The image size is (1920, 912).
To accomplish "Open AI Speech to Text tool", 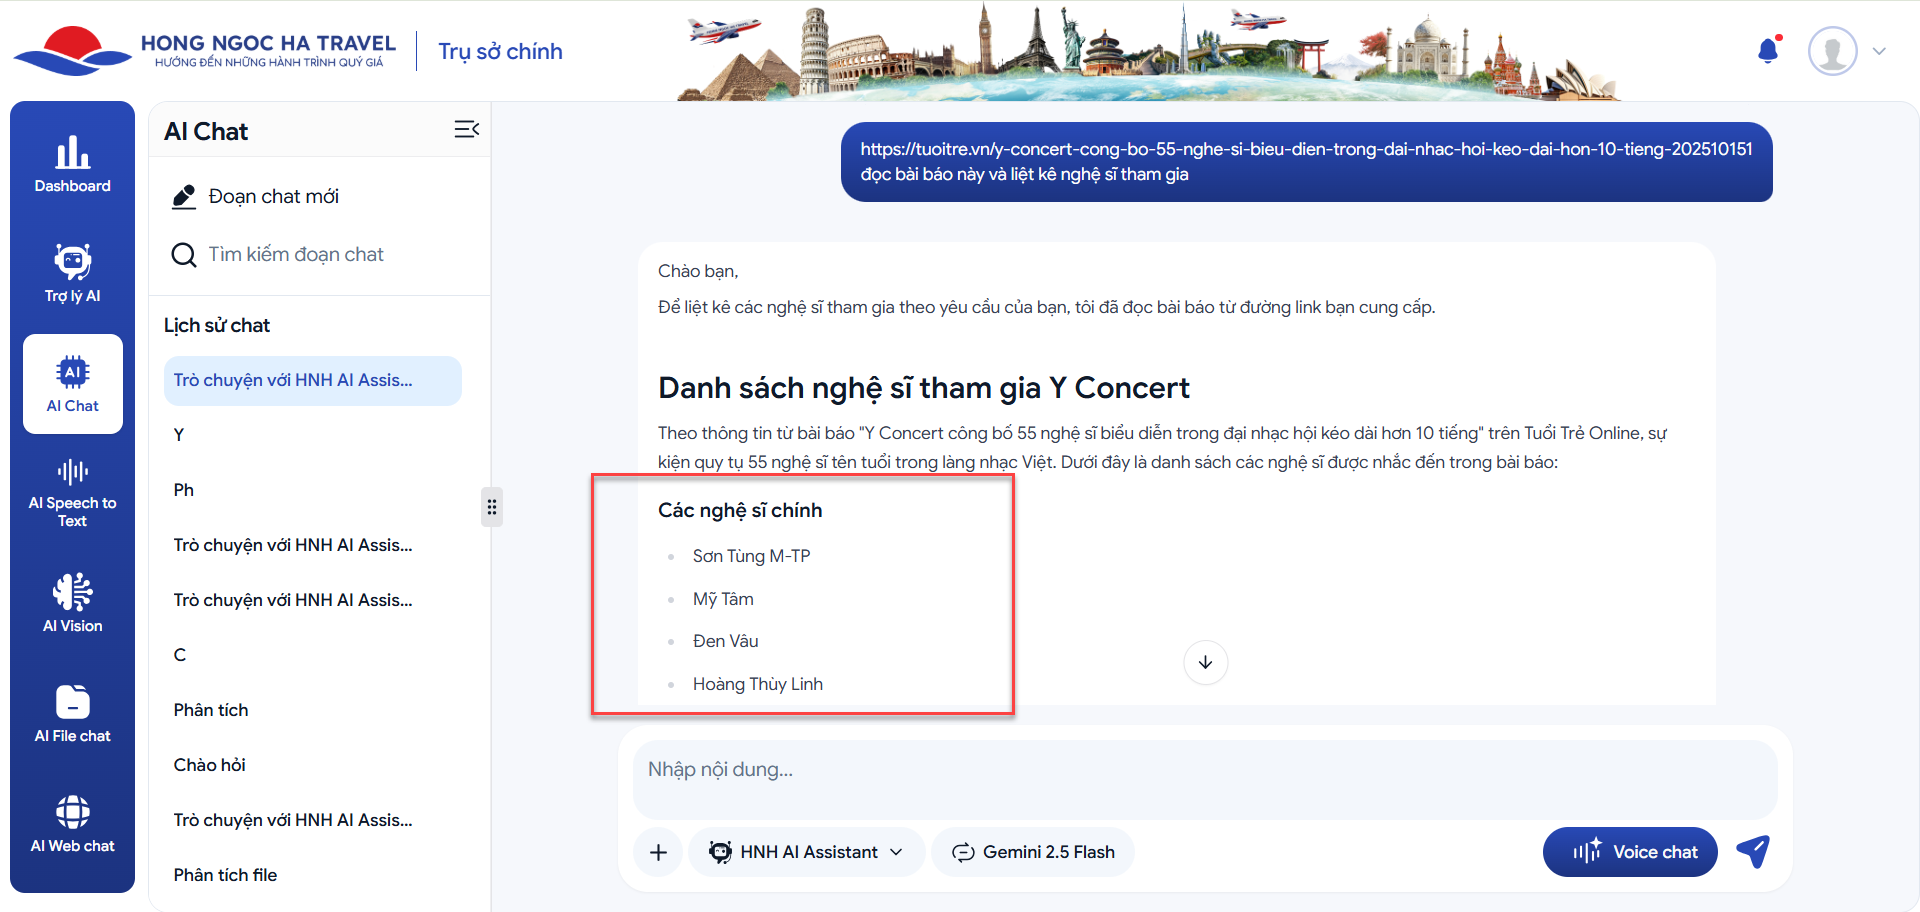I will [x=72, y=492].
